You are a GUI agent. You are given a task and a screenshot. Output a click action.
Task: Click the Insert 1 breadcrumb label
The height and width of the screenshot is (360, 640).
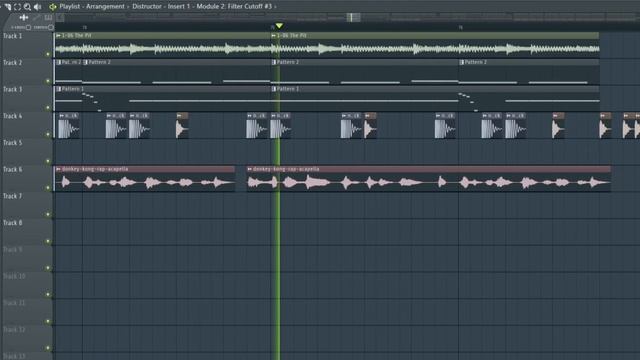[x=179, y=7]
